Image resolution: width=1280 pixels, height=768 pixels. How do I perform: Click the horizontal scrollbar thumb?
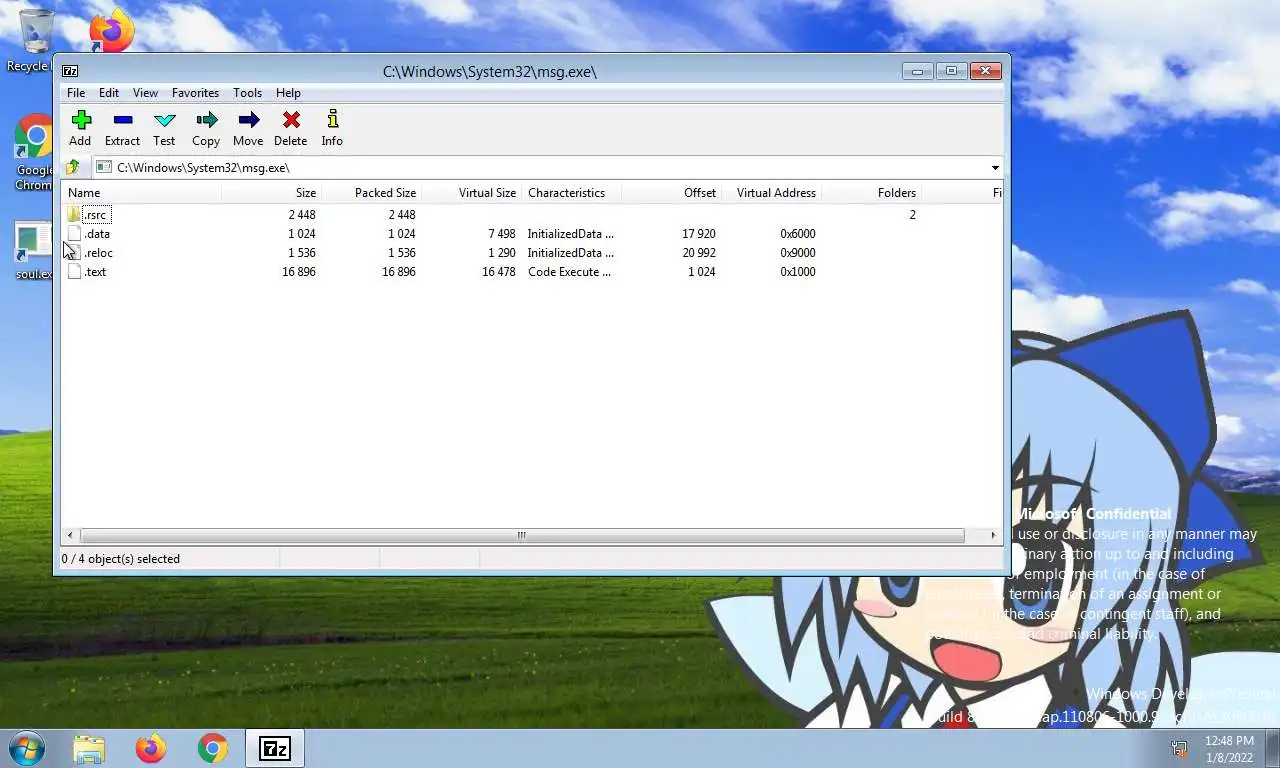pos(521,536)
